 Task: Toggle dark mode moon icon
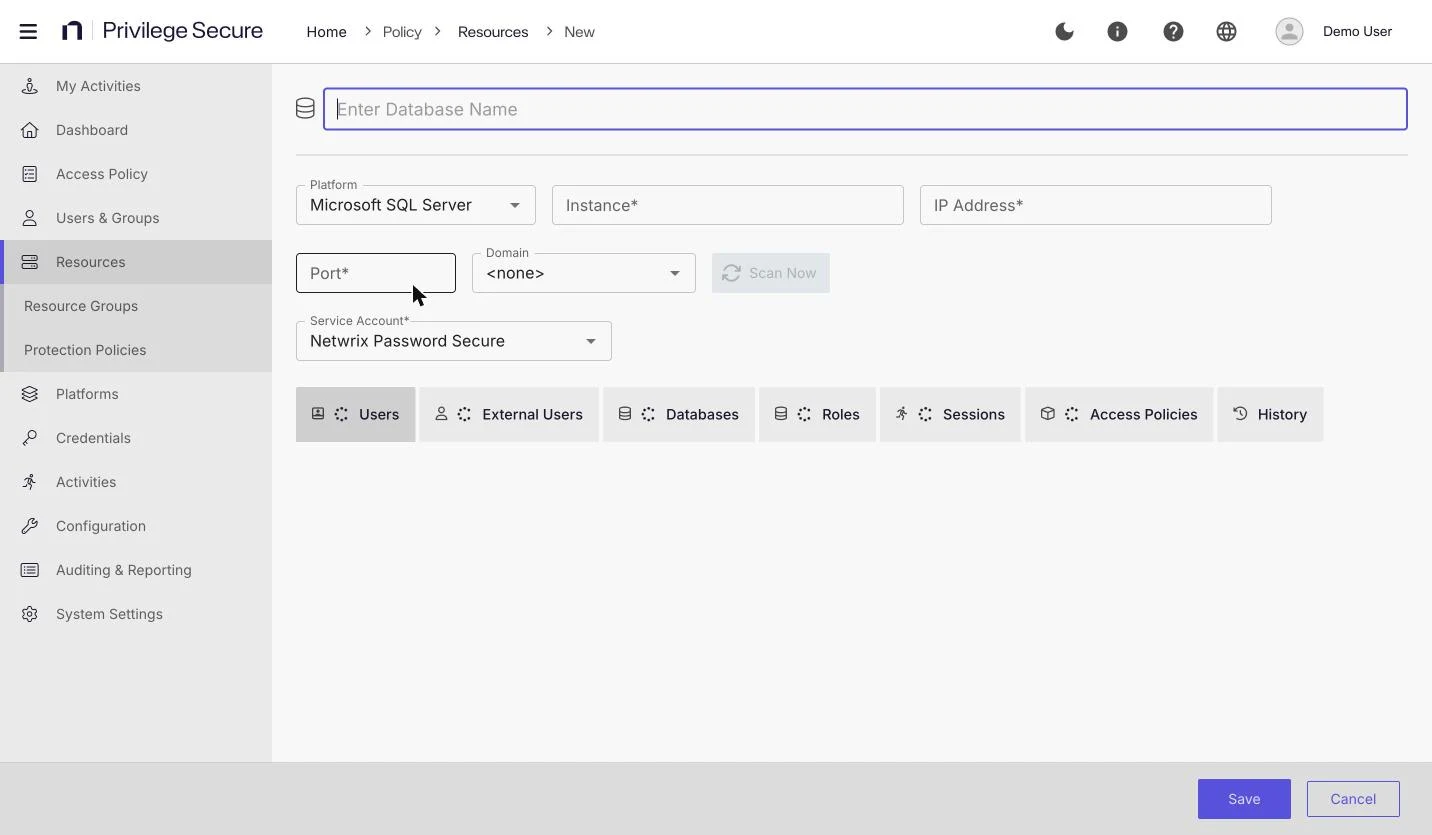(x=1064, y=31)
